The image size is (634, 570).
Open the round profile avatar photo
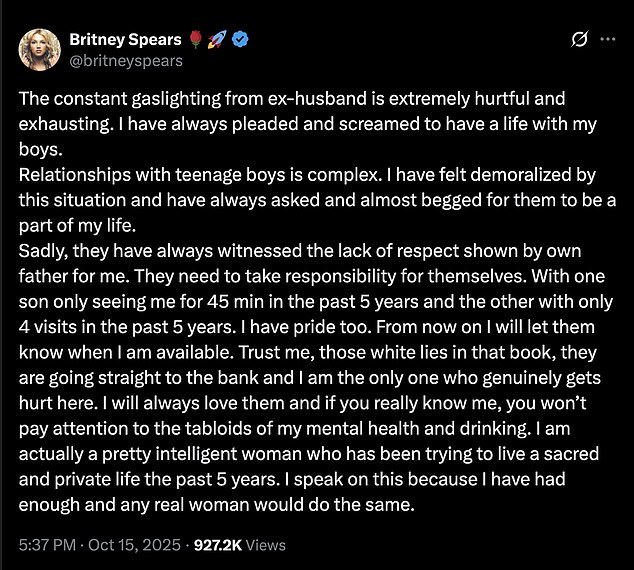pos(41,49)
